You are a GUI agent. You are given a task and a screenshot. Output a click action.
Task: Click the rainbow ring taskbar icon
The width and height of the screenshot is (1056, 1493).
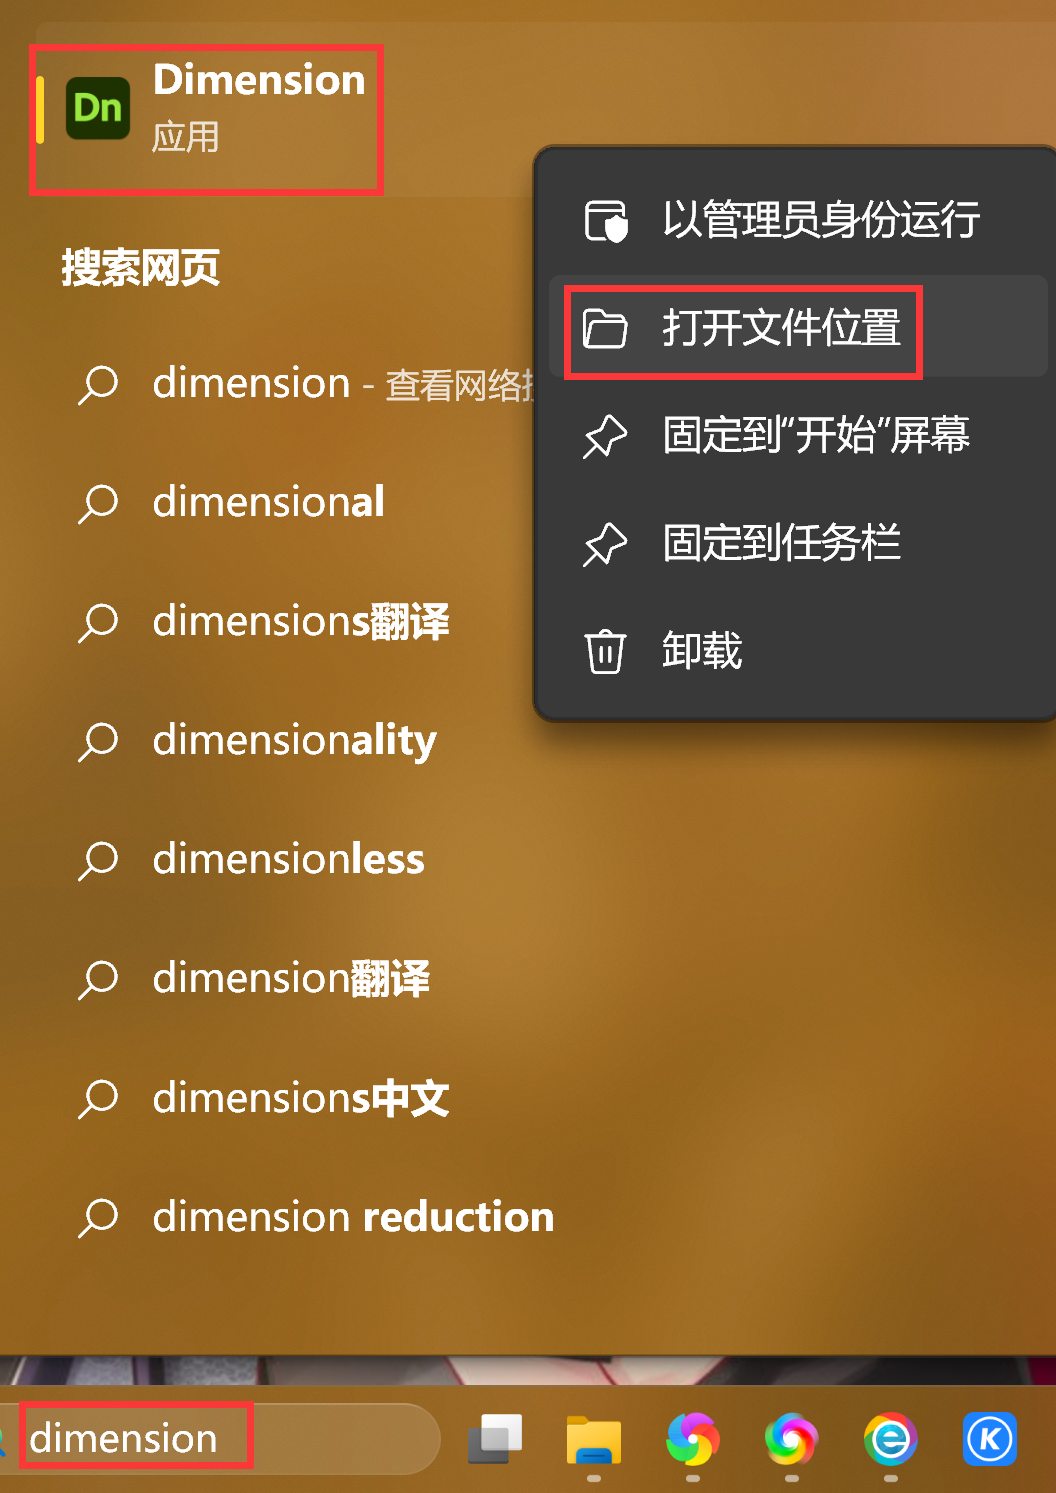pos(791,1440)
